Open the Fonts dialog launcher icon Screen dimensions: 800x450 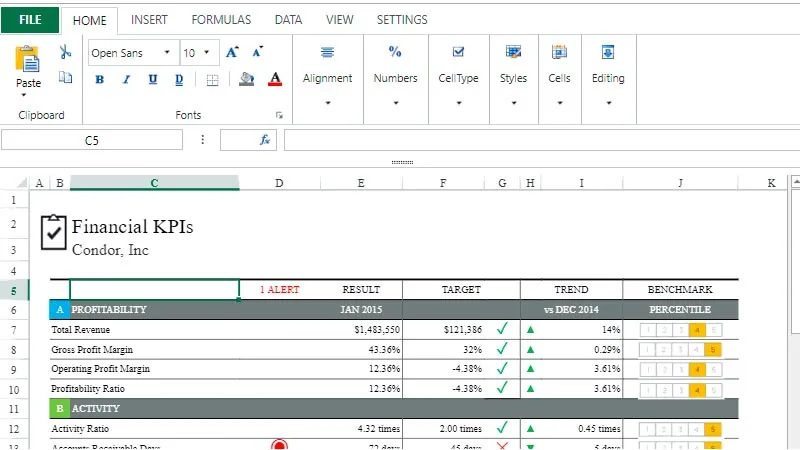coord(279,115)
